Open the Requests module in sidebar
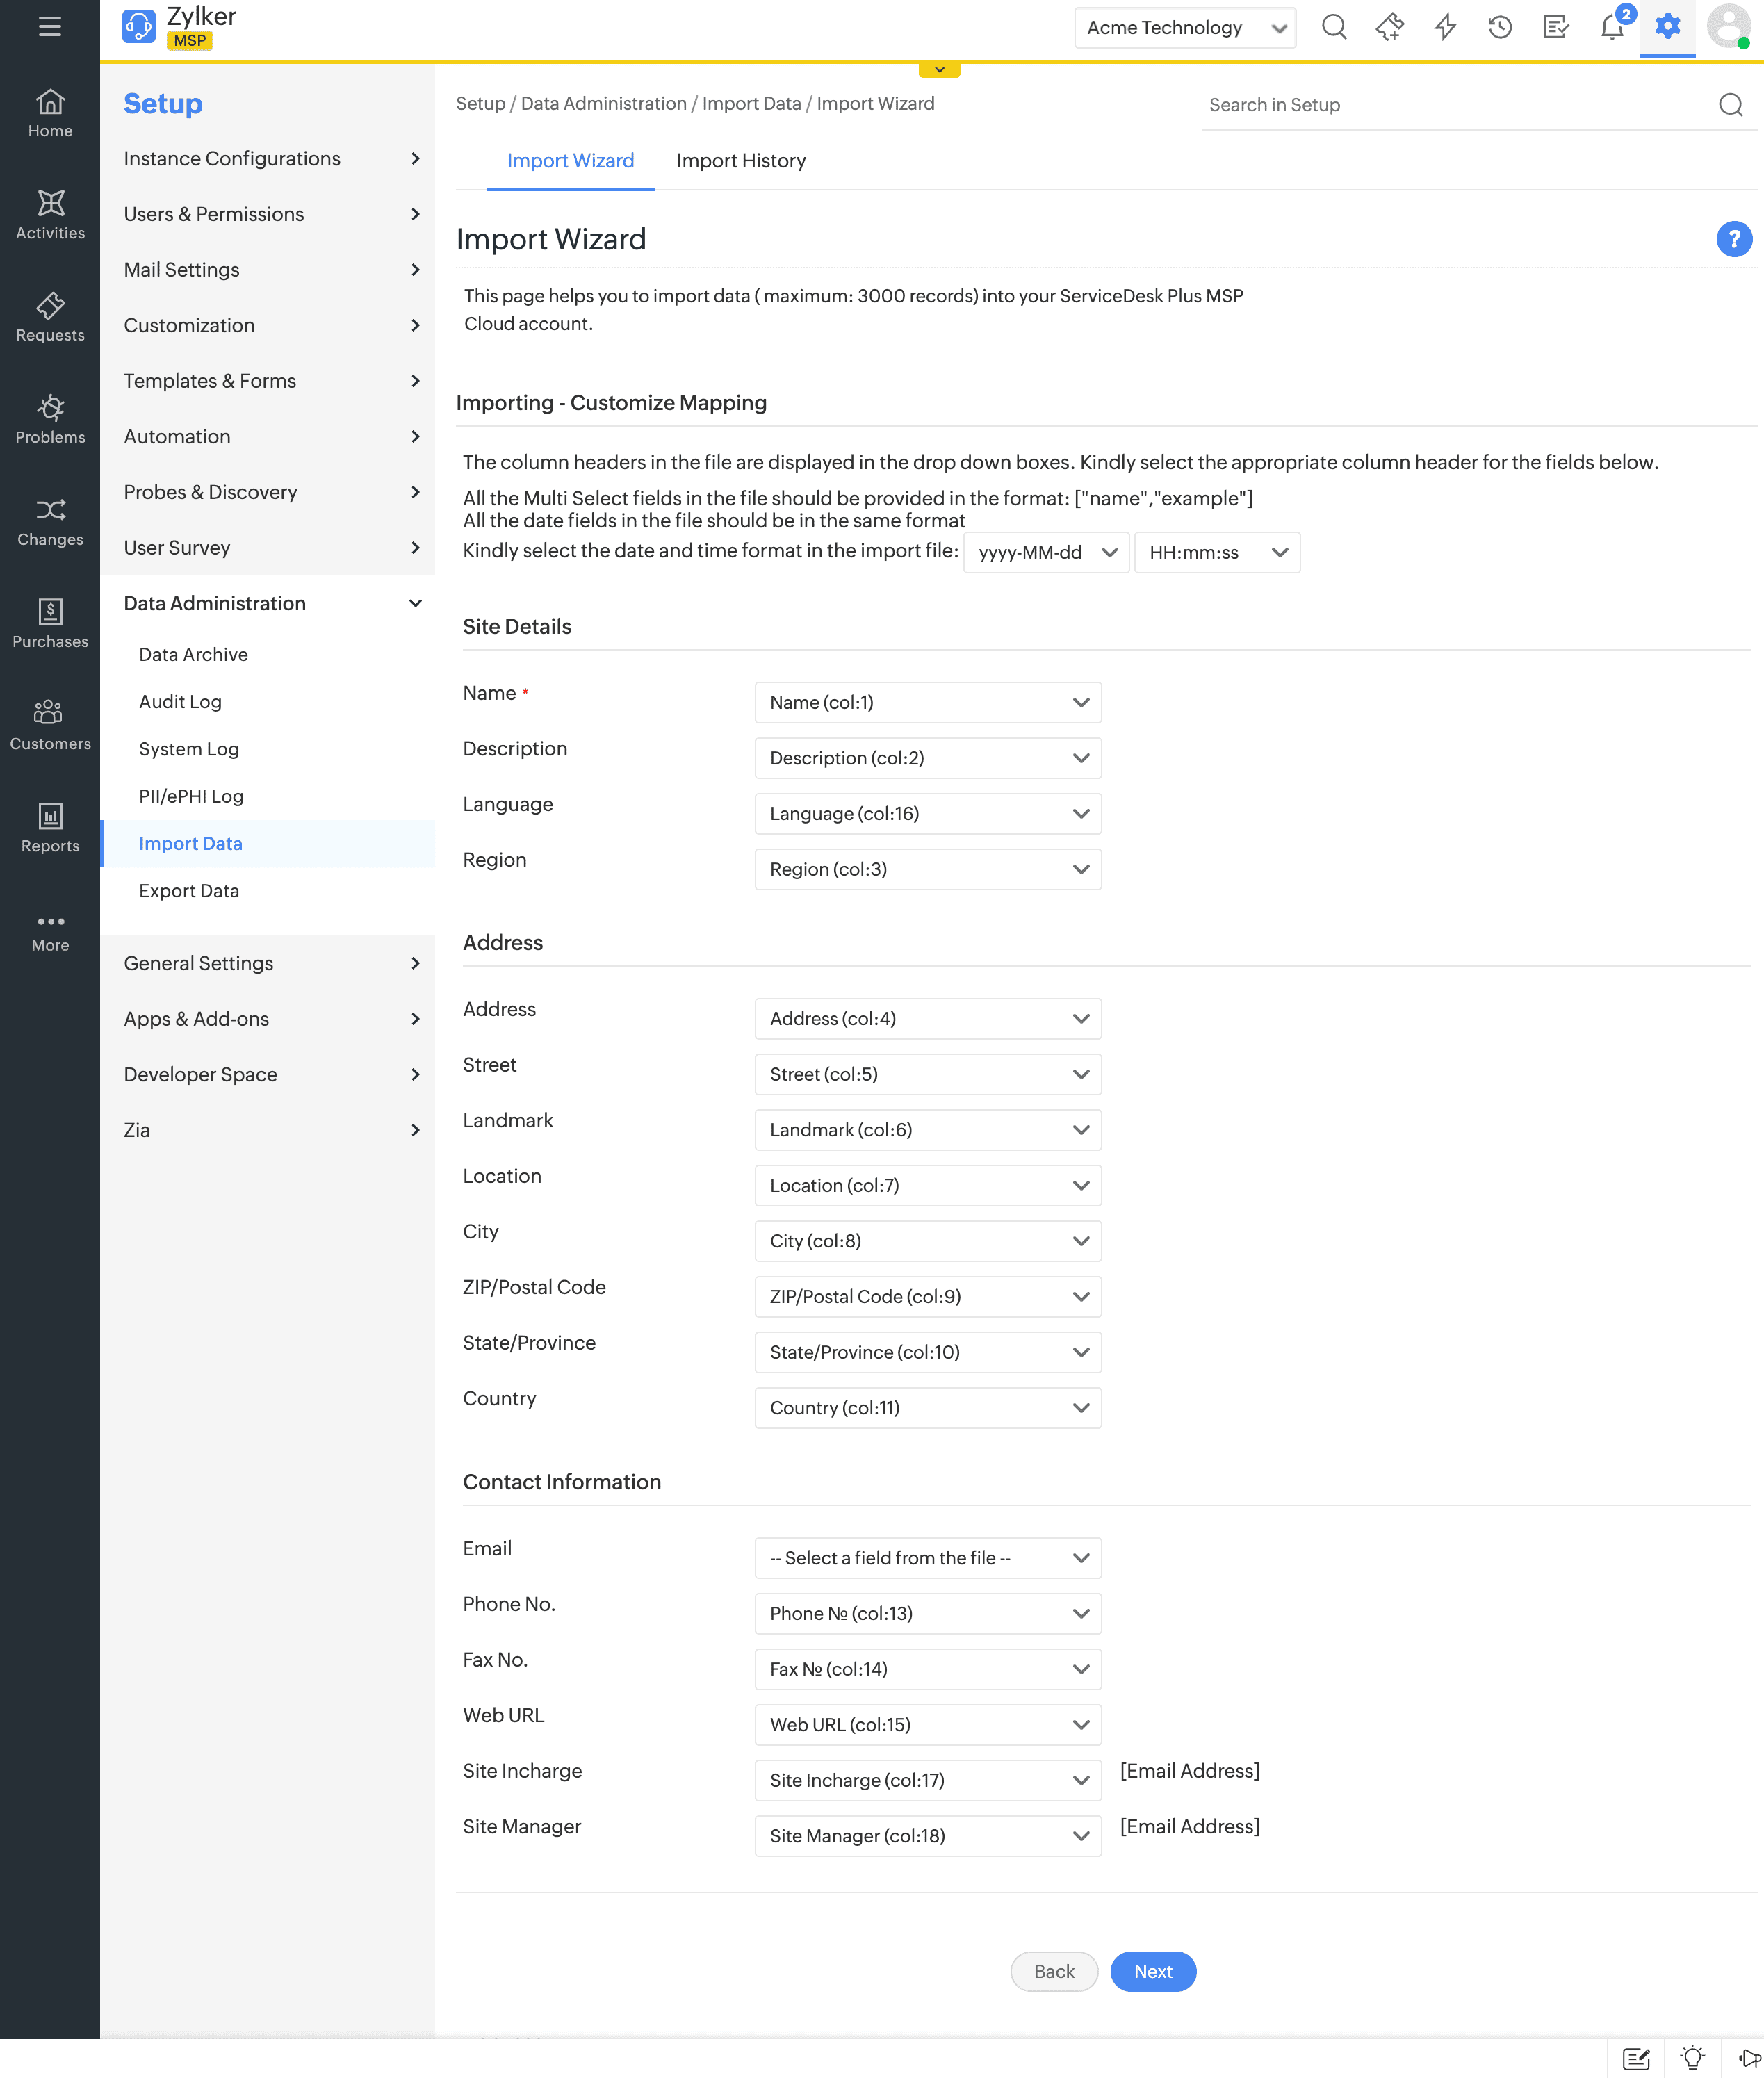This screenshot has height=2078, width=1764. (50, 317)
